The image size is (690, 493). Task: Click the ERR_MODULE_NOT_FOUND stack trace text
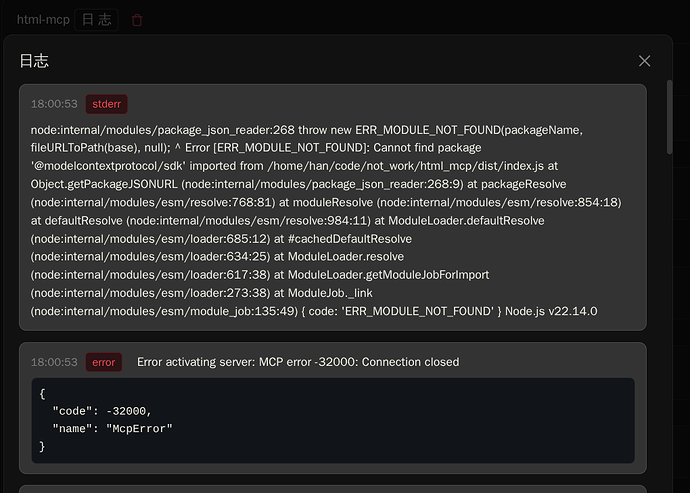(326, 221)
